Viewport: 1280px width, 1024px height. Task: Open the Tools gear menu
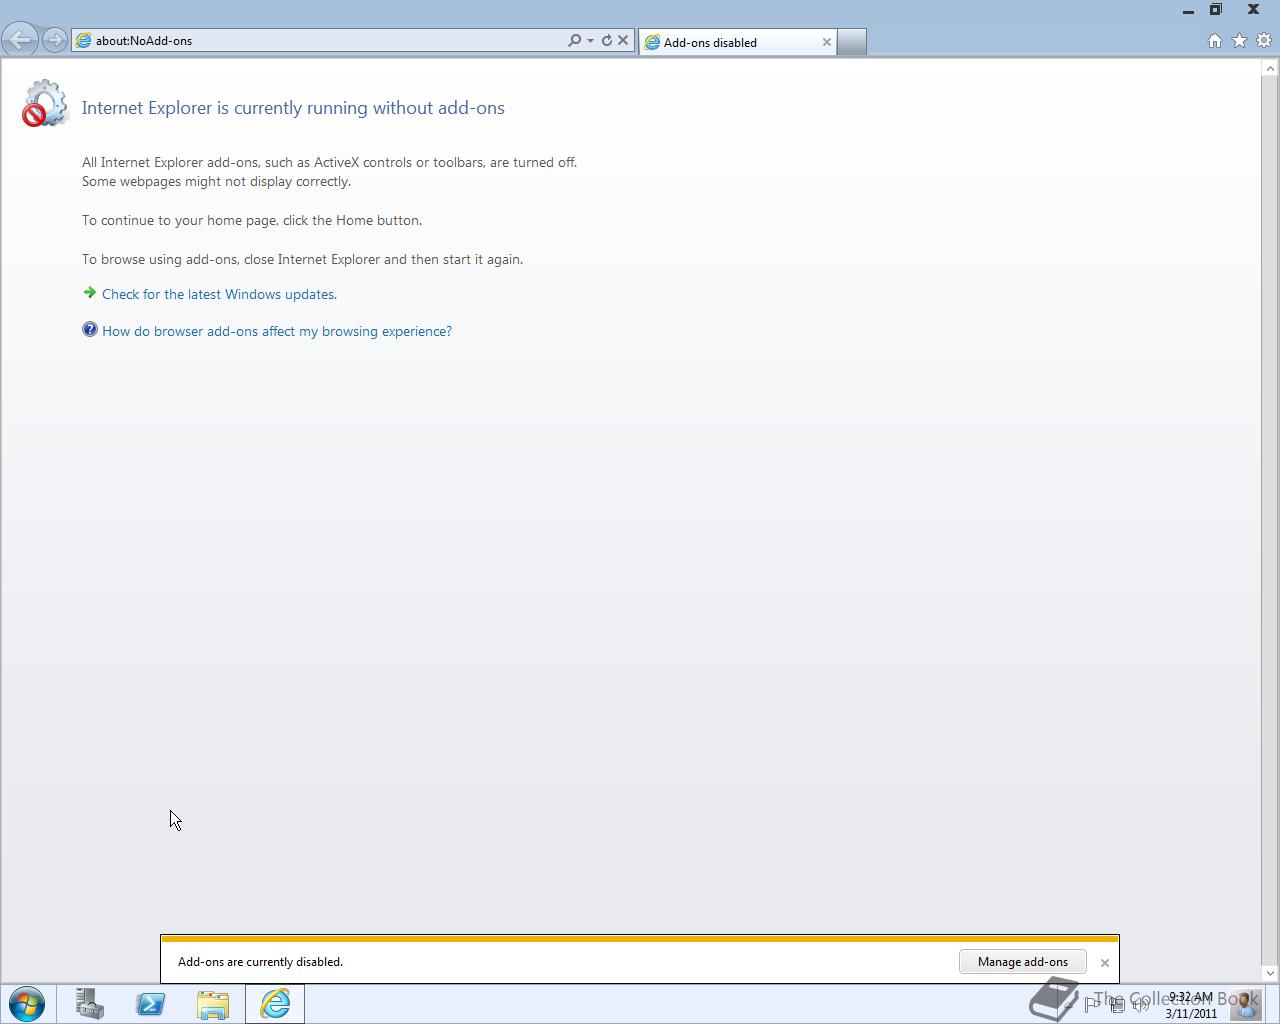click(x=1264, y=41)
